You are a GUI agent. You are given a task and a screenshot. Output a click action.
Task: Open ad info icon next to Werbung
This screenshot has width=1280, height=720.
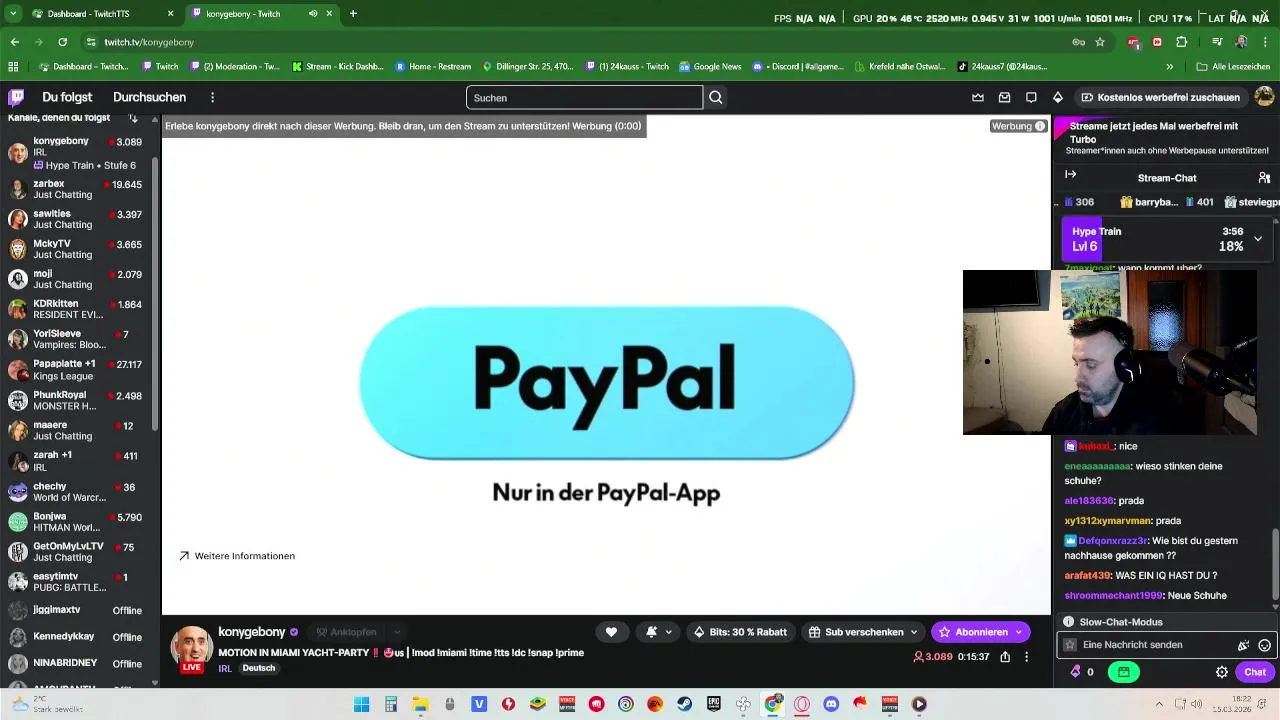1040,126
